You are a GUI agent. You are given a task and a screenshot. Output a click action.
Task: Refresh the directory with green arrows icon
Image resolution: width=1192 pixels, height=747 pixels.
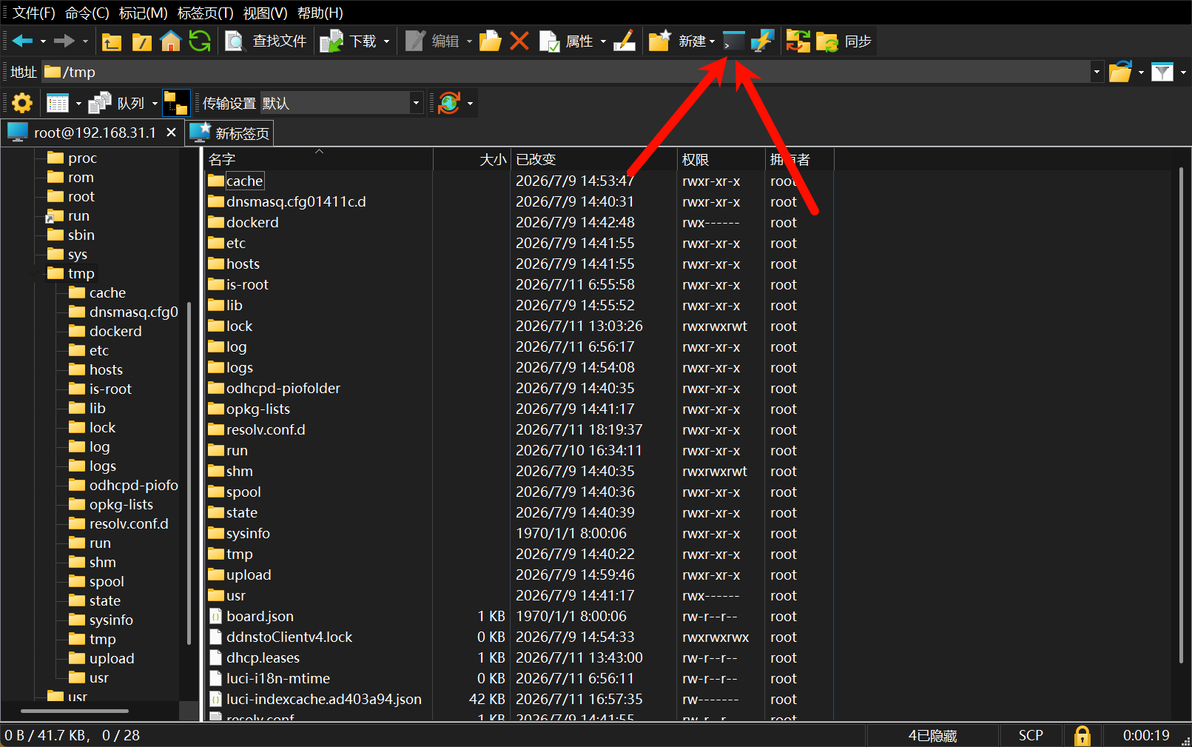click(200, 41)
